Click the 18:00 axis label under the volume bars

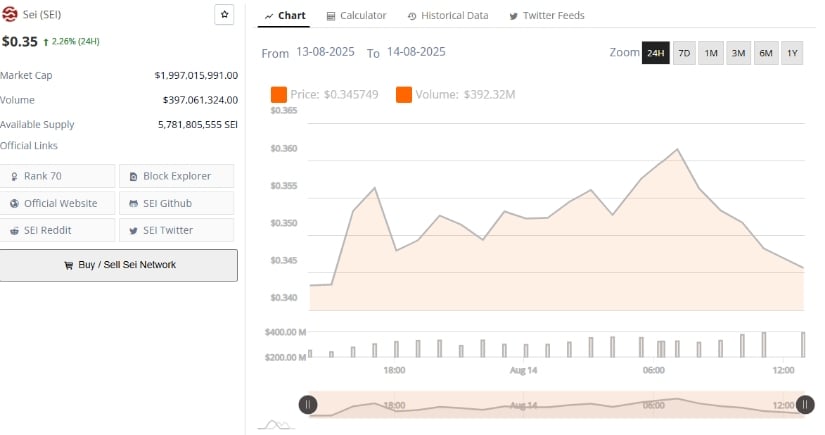point(394,370)
